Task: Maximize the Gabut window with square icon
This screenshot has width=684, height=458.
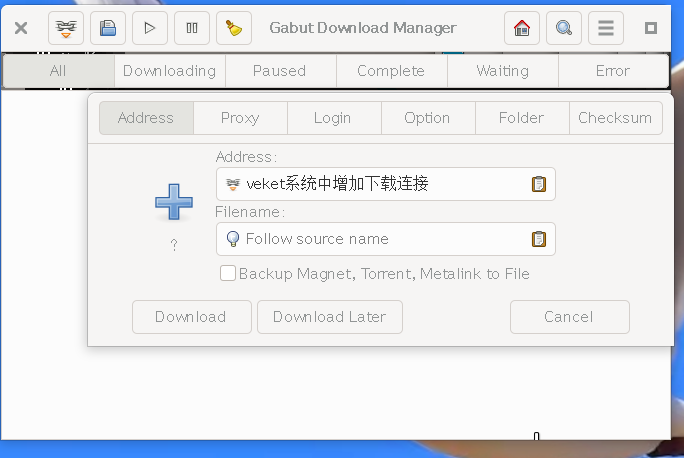Action: [x=651, y=28]
